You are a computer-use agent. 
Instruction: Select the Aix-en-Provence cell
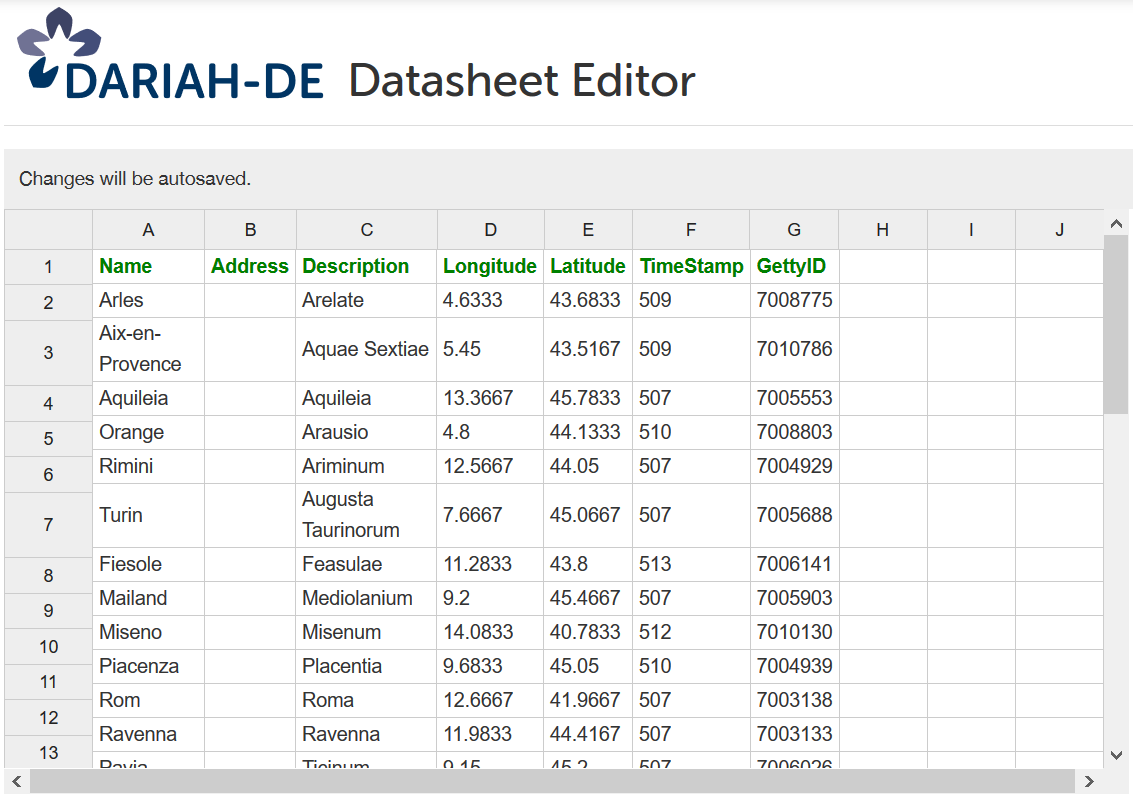[148, 350]
